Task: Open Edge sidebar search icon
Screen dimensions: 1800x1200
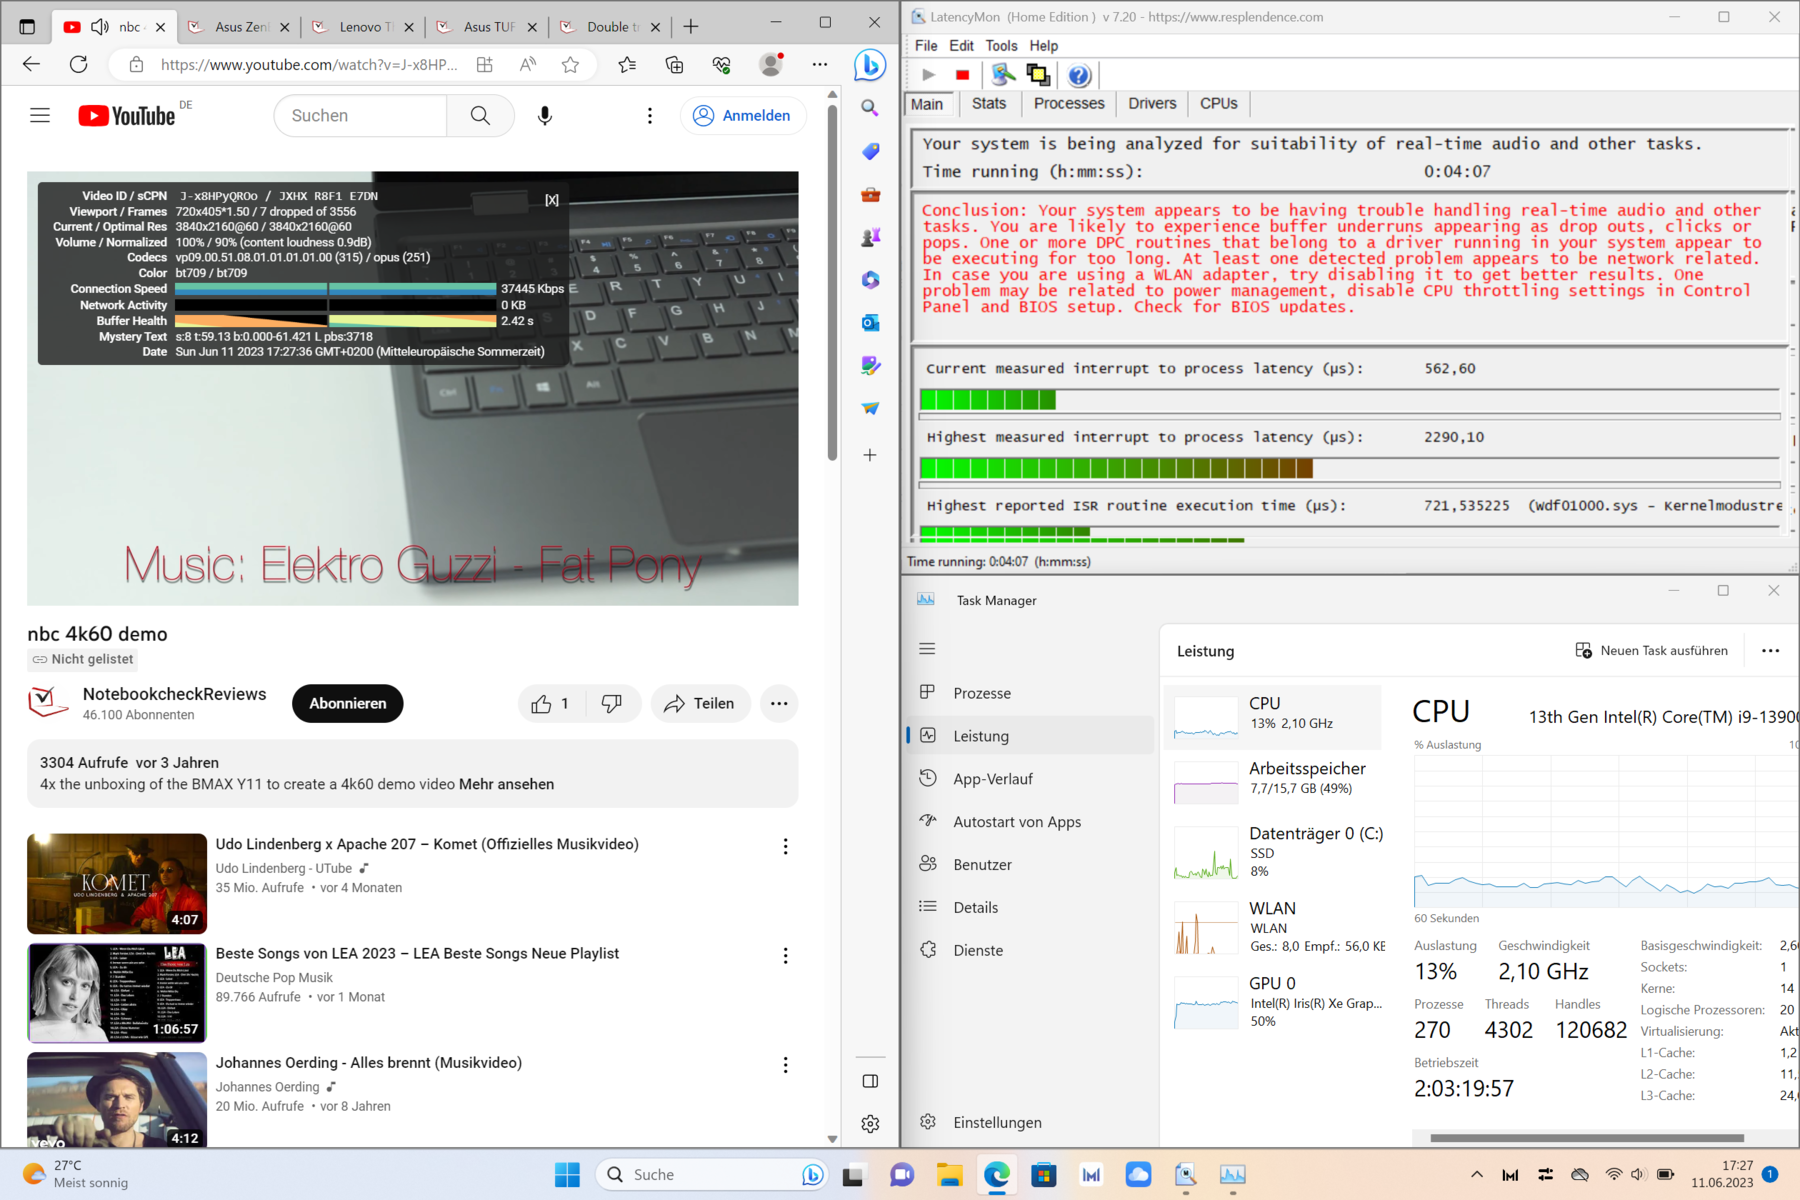Action: (870, 108)
